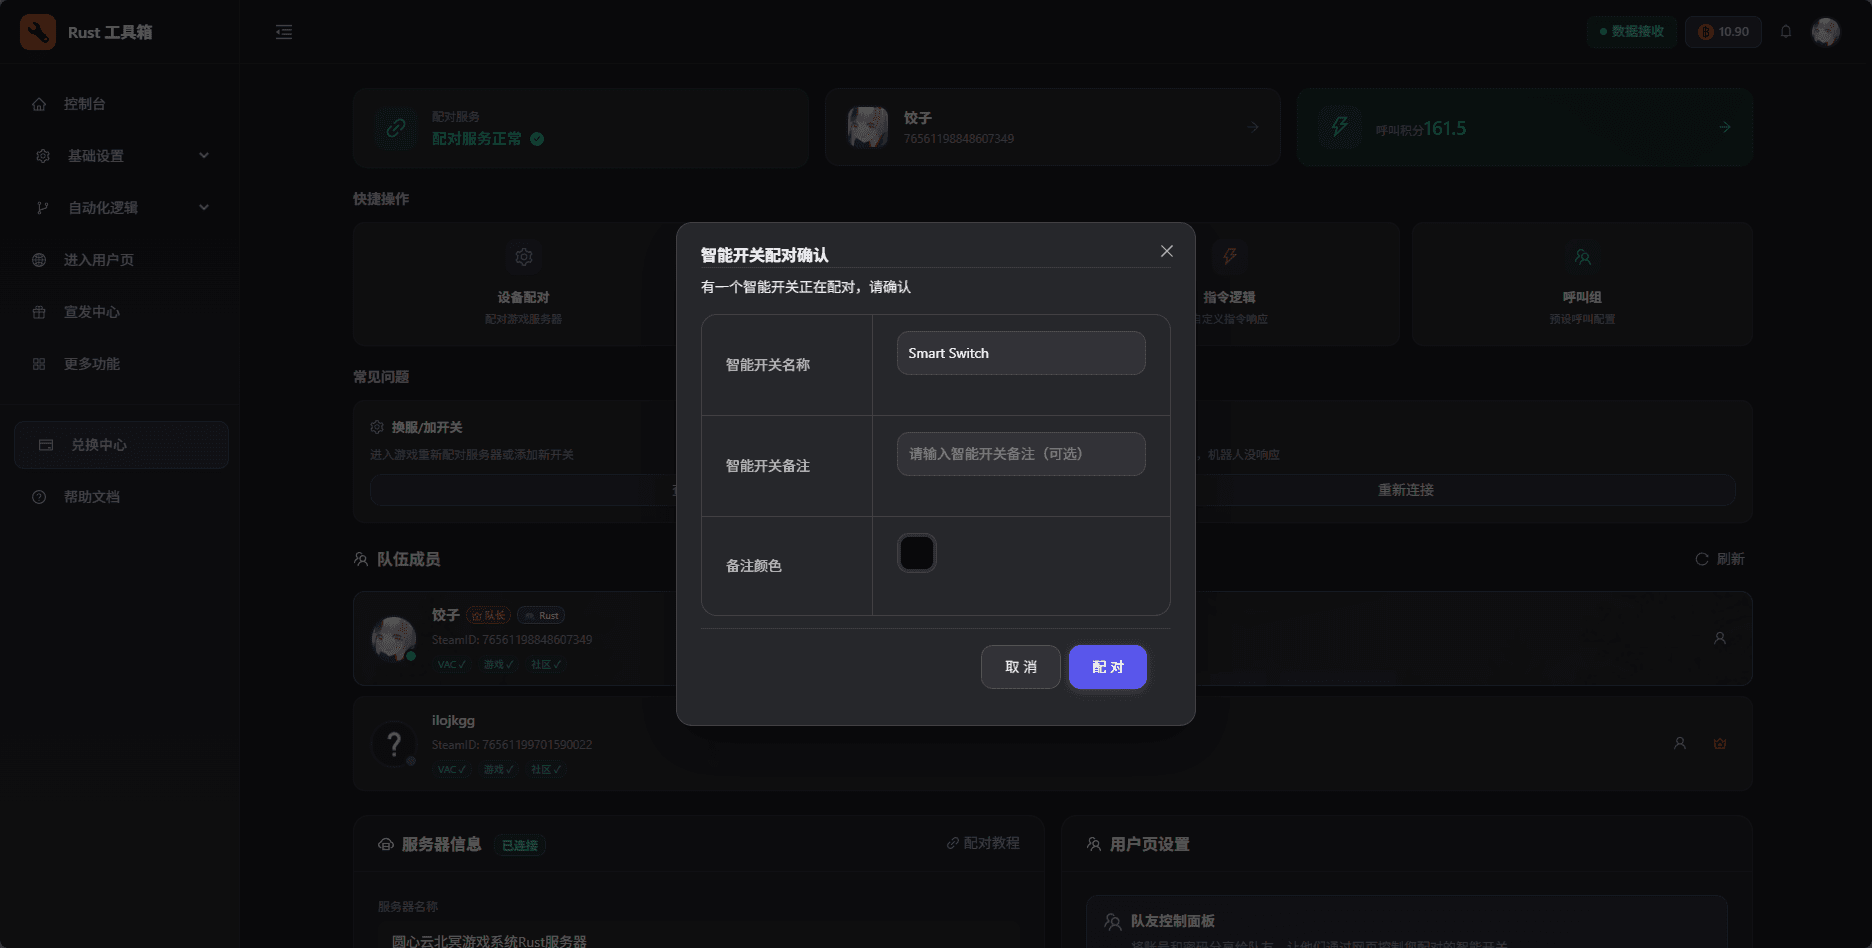The width and height of the screenshot is (1872, 948).
Task: Collapse the sidebar with the menu icon
Action: coord(284,32)
